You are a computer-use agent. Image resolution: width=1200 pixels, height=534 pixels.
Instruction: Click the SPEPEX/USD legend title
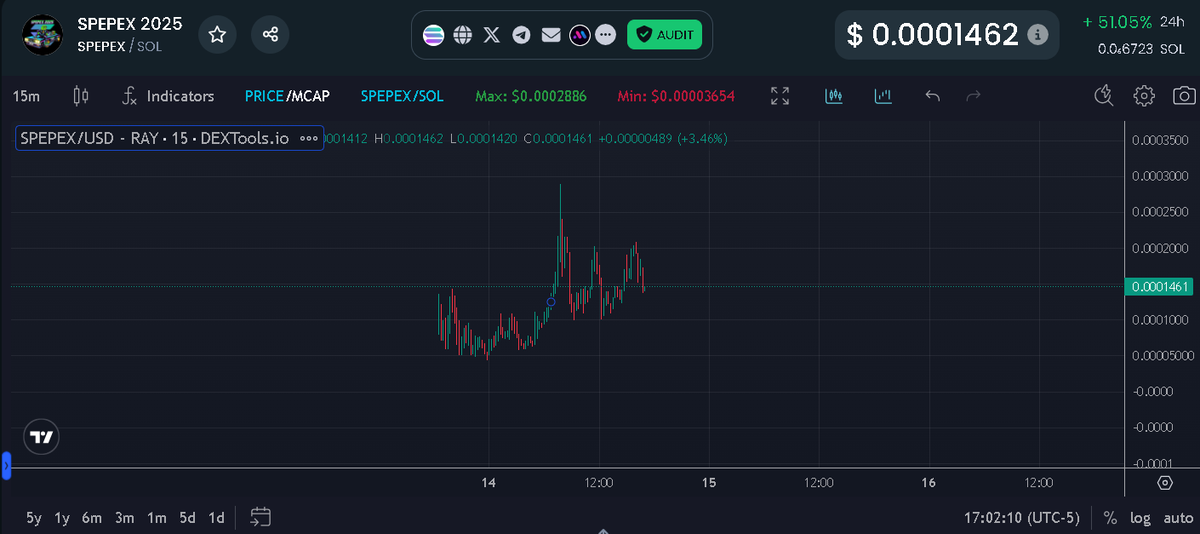pyautogui.click(x=154, y=138)
